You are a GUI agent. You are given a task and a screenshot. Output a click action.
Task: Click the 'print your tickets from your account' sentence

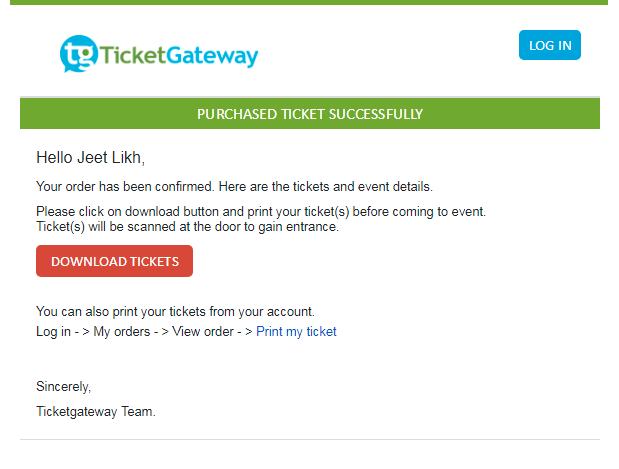[175, 311]
